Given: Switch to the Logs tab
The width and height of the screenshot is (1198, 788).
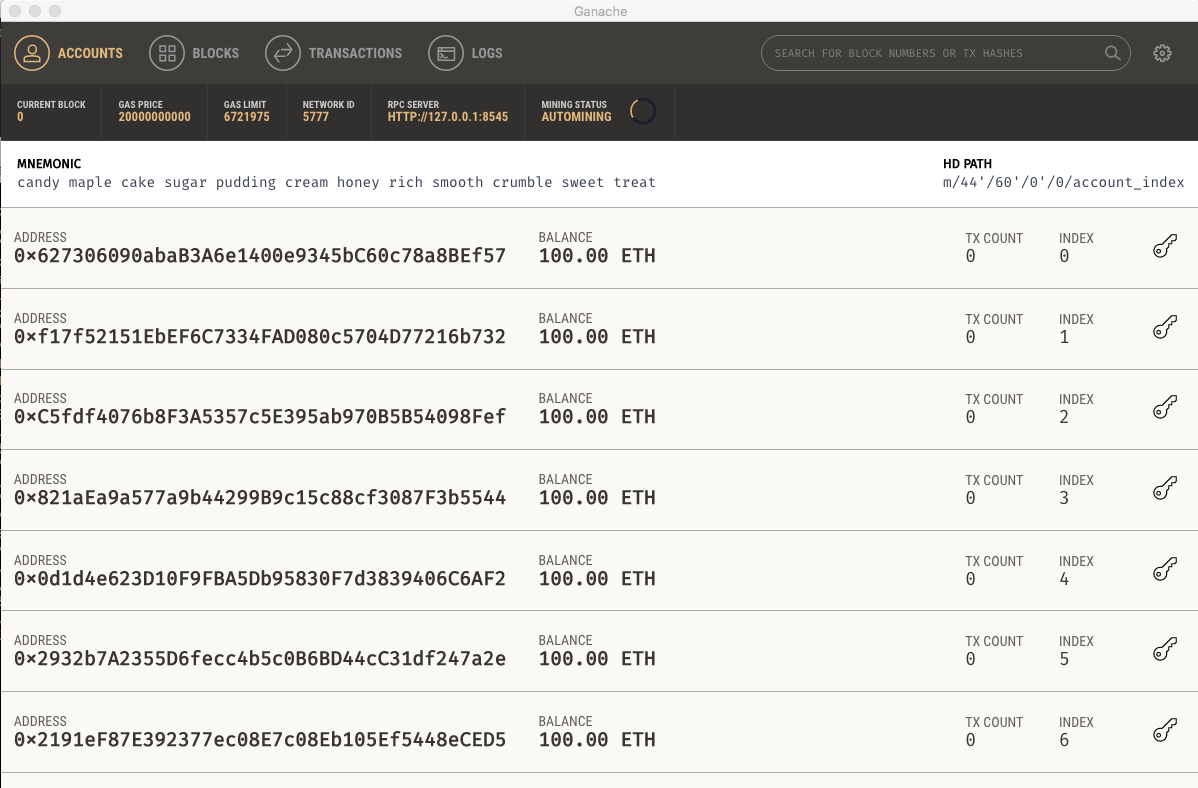Looking at the screenshot, I should (465, 53).
